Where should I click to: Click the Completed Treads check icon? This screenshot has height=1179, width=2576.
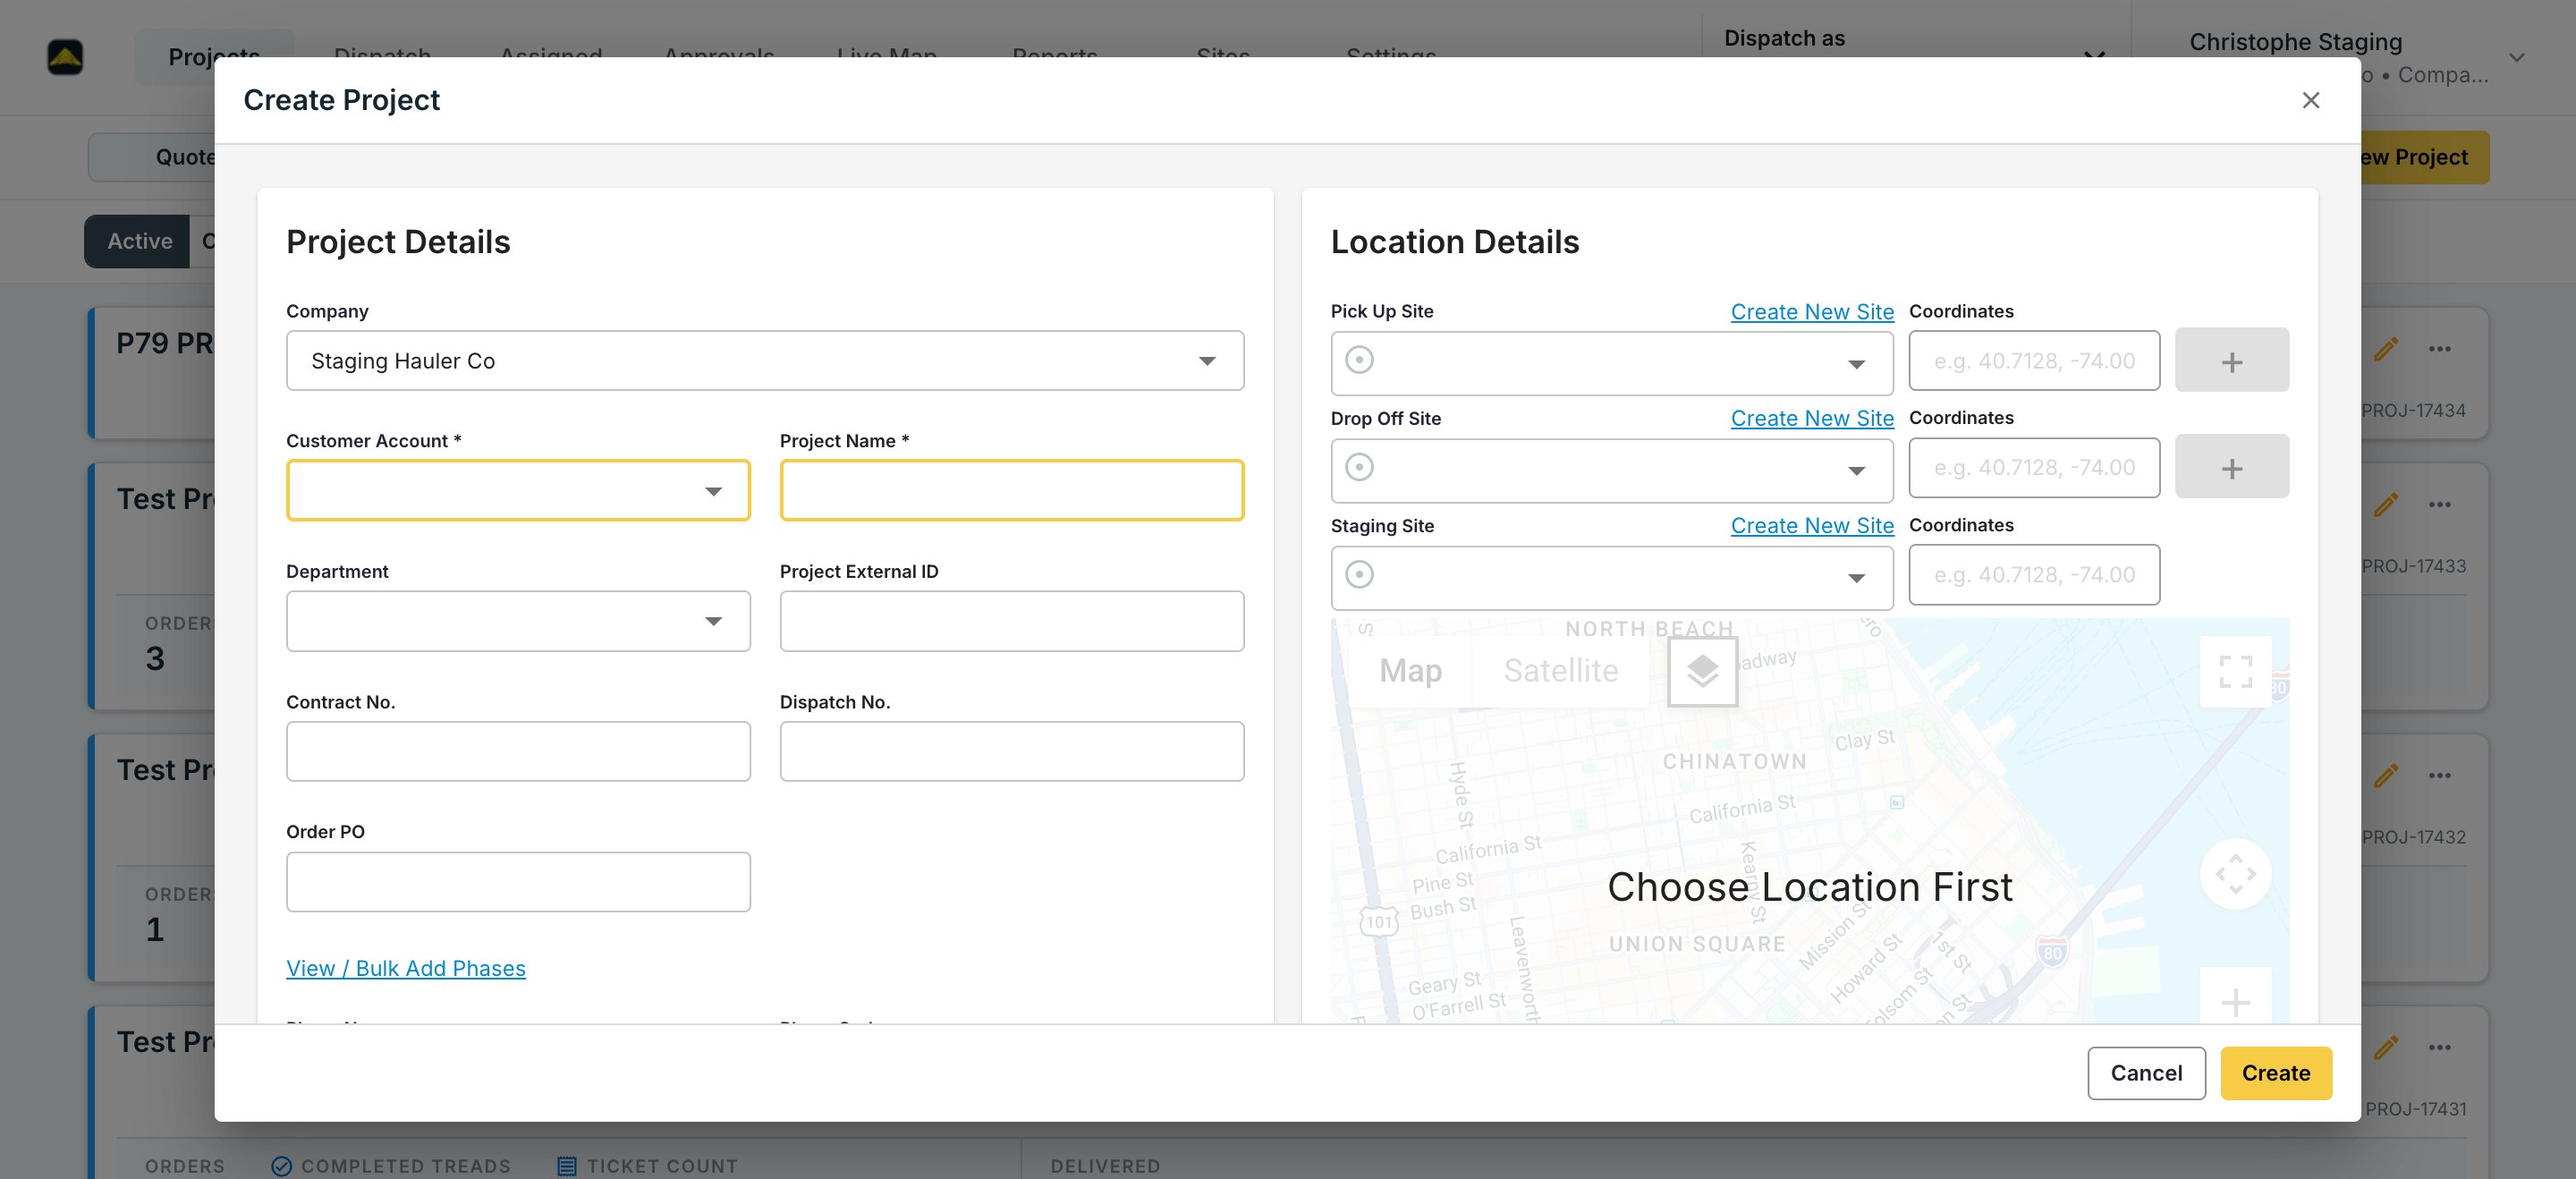click(281, 1165)
